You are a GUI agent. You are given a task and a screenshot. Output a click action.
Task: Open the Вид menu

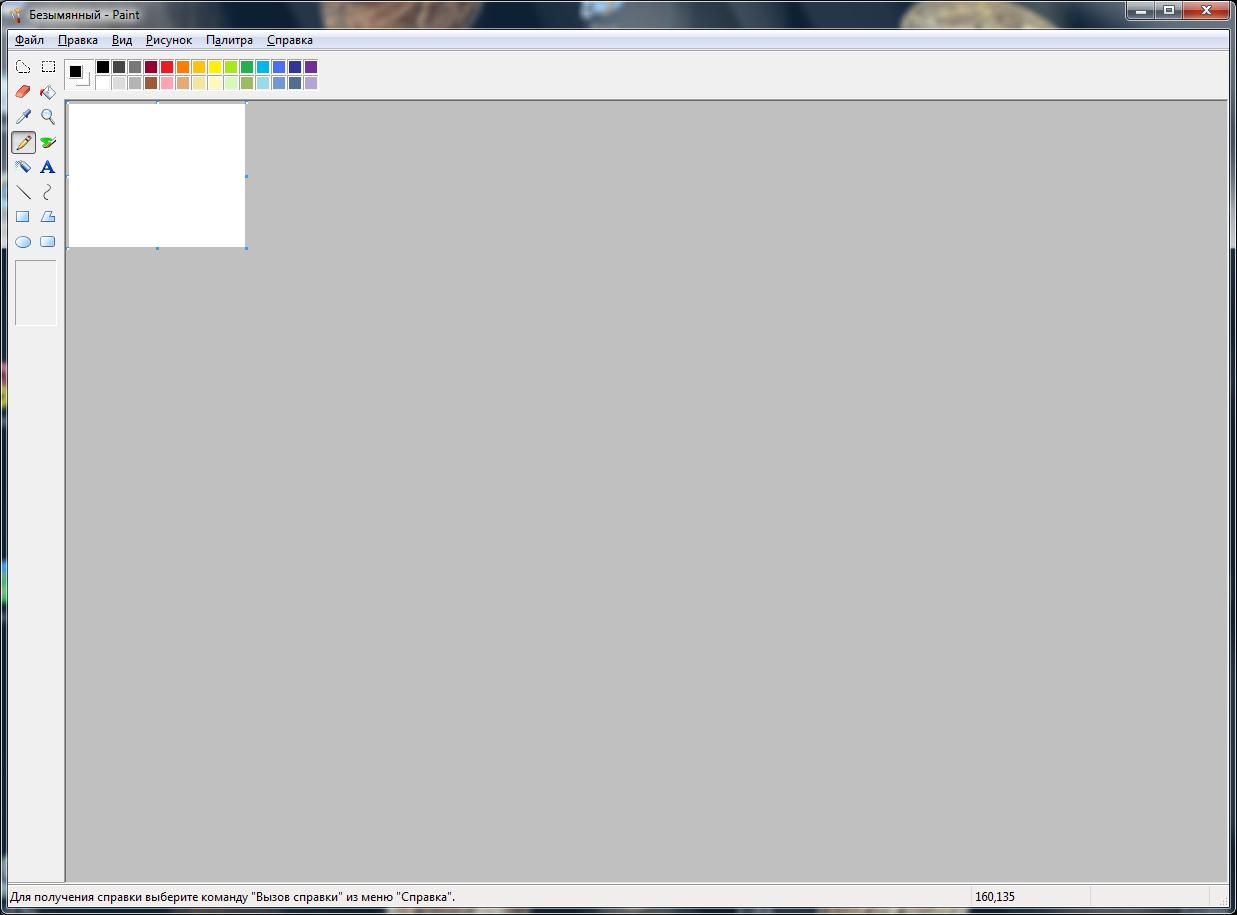[122, 40]
